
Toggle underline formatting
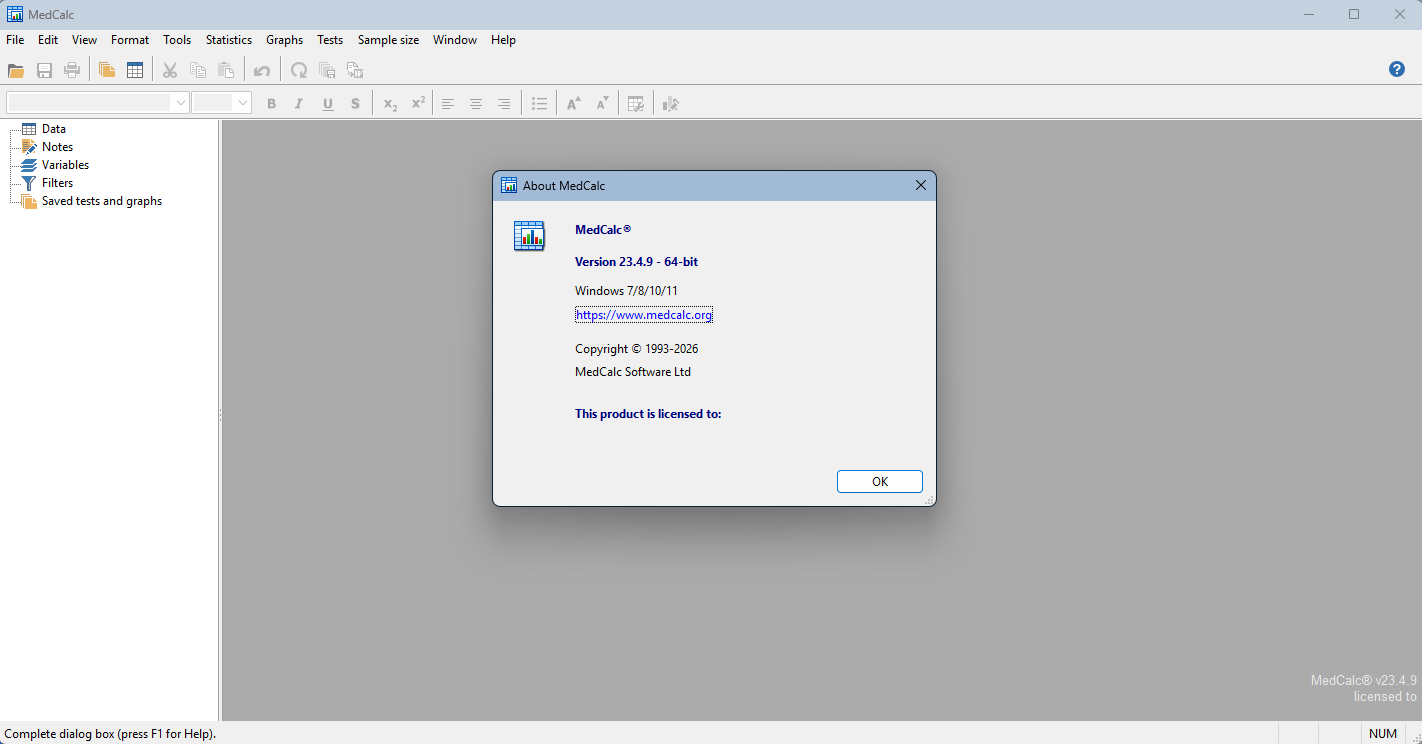point(327,103)
